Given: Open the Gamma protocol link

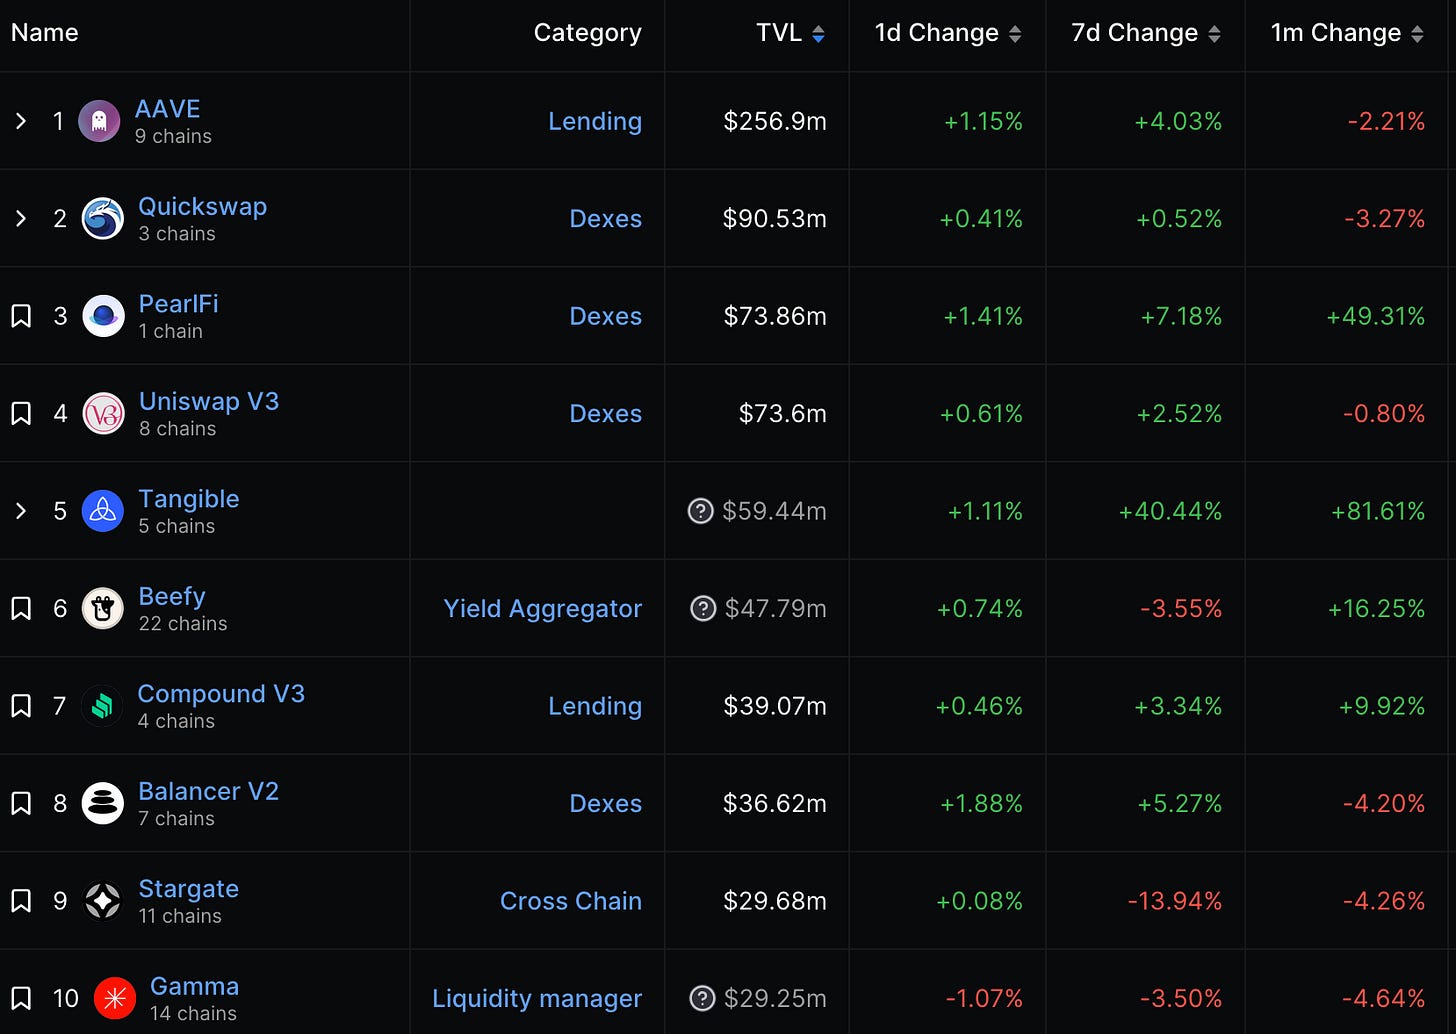Looking at the screenshot, I should pyautogui.click(x=195, y=986).
